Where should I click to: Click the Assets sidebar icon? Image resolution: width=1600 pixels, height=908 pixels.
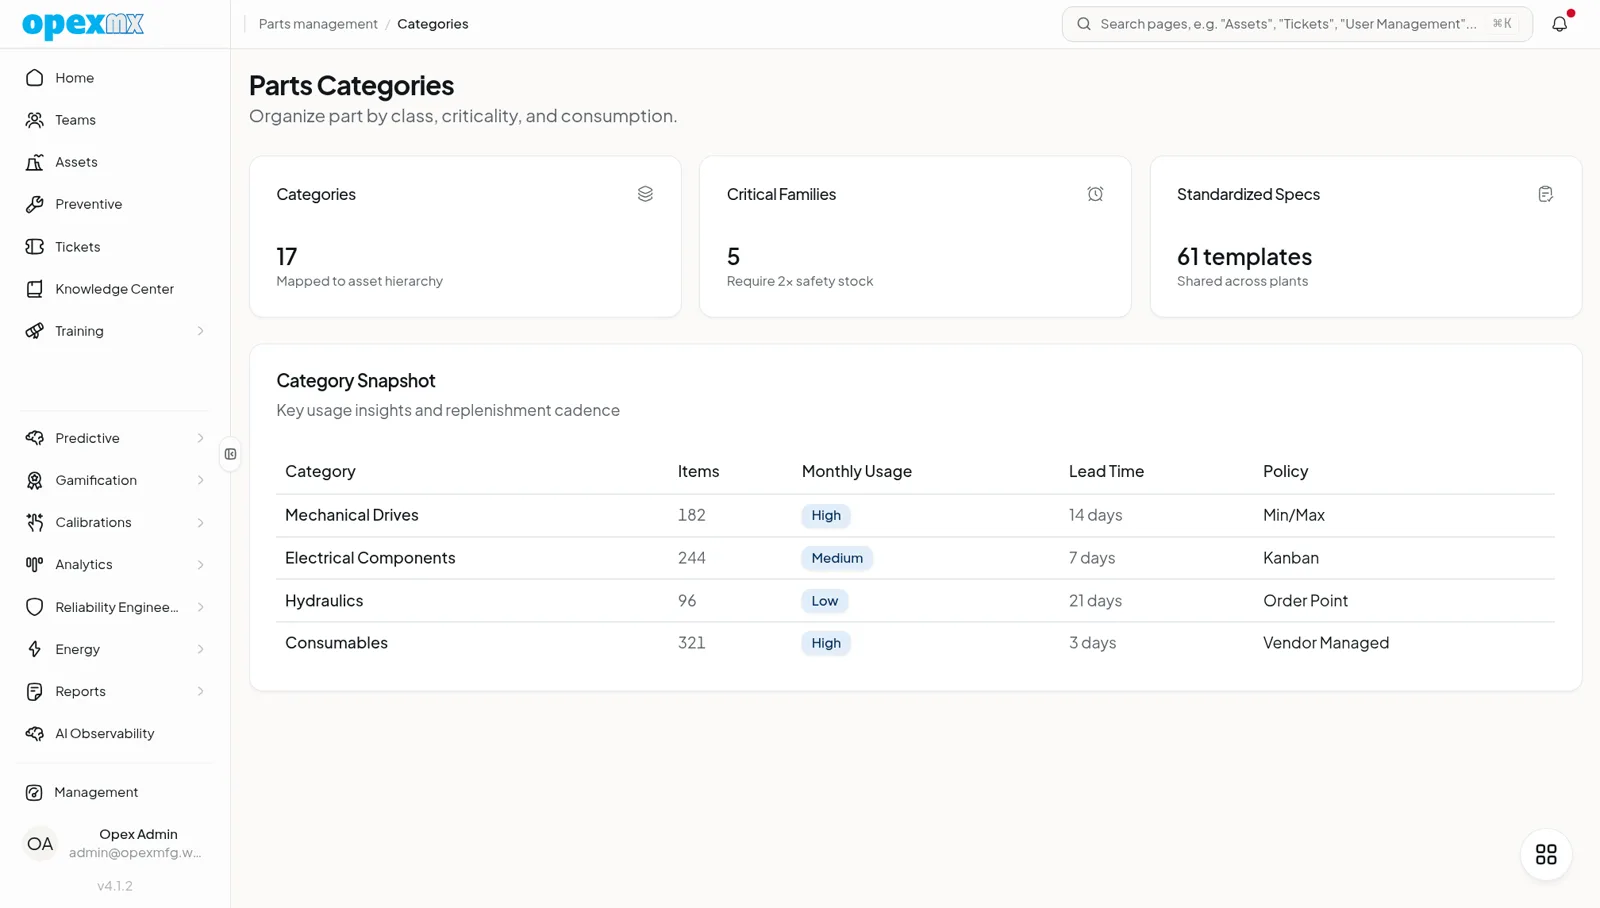point(35,162)
